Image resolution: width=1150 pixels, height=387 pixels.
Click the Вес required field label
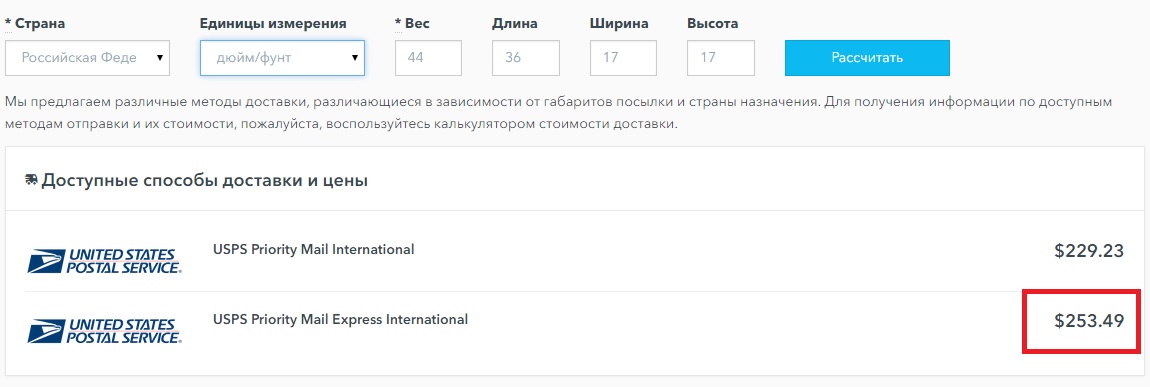click(412, 23)
